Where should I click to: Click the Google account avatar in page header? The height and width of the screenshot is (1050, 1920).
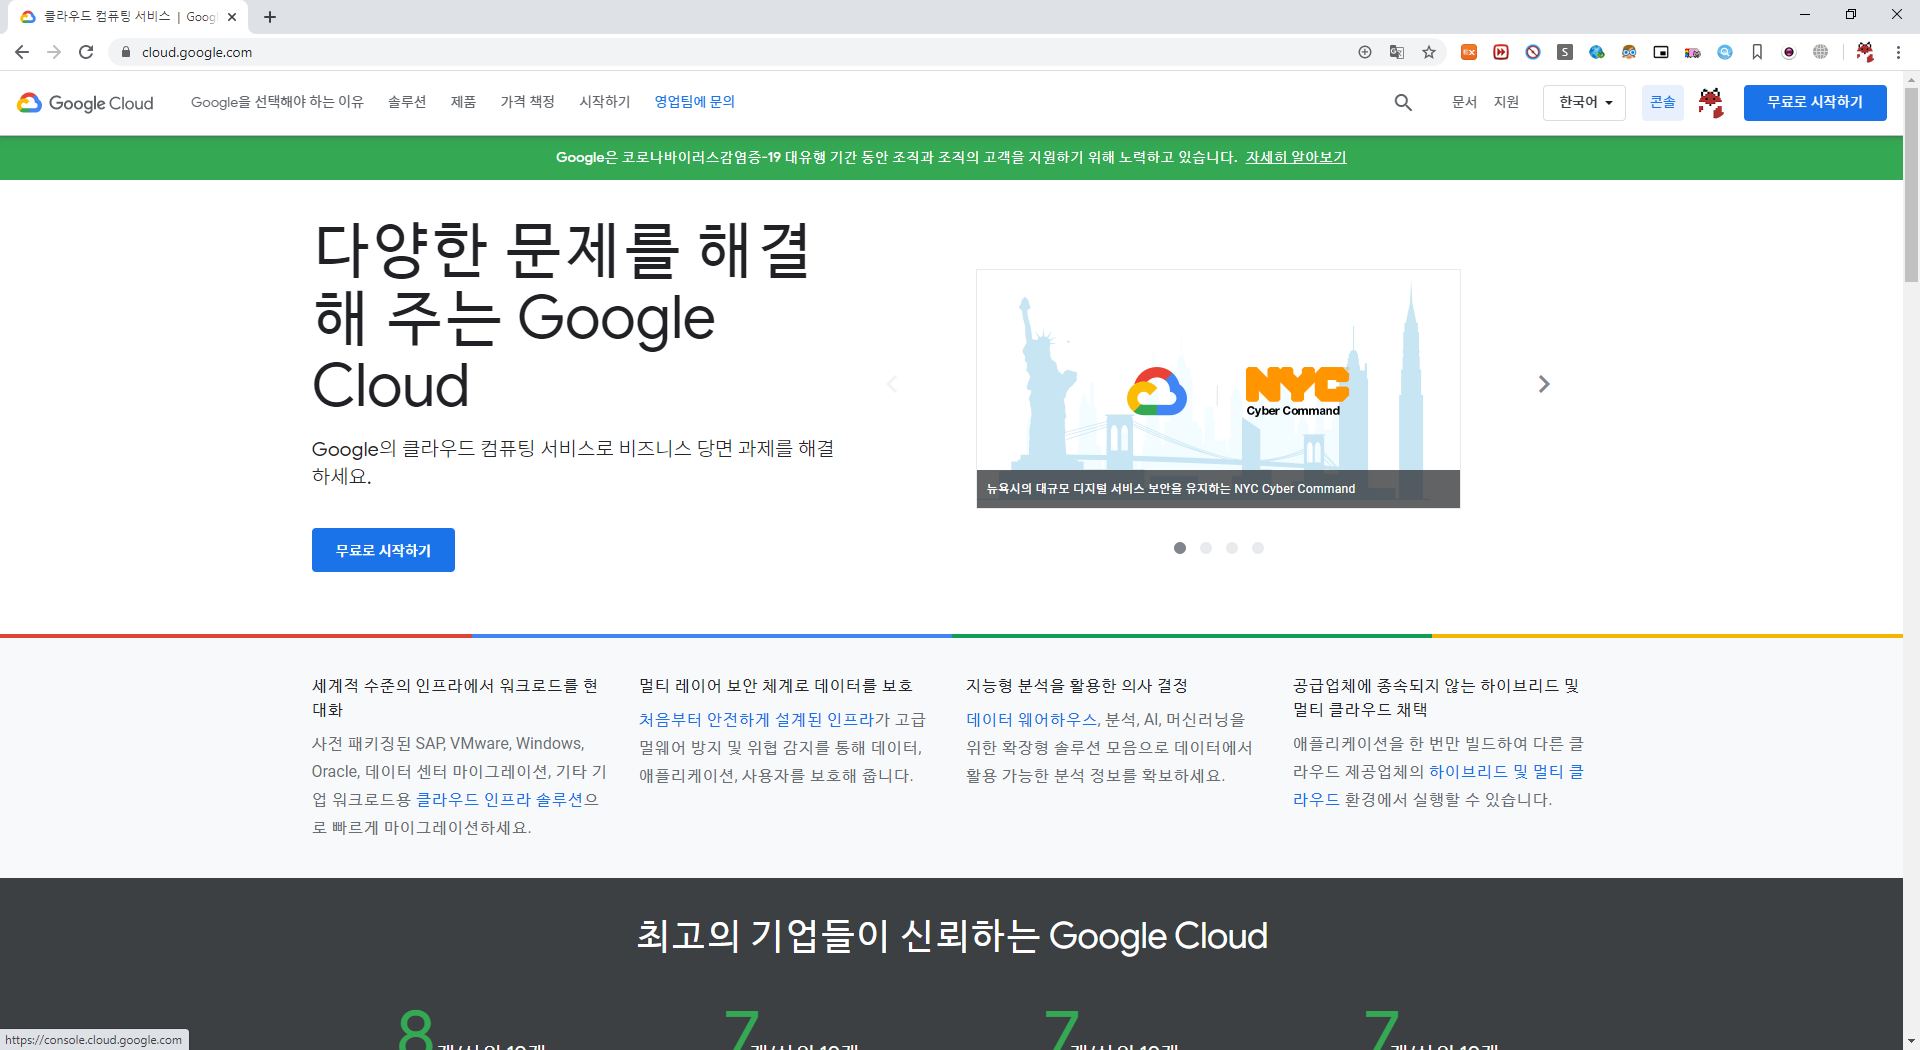[x=1711, y=102]
